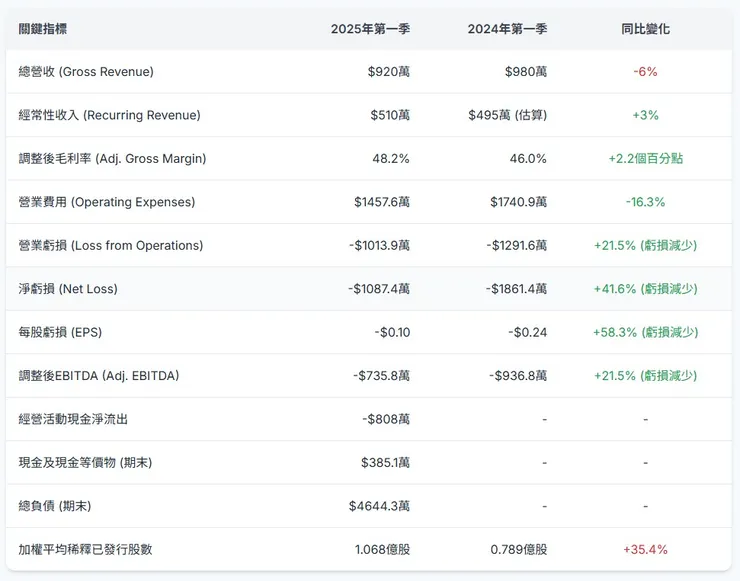Click the -16.3% change value
This screenshot has width=740, height=581.
(x=645, y=202)
